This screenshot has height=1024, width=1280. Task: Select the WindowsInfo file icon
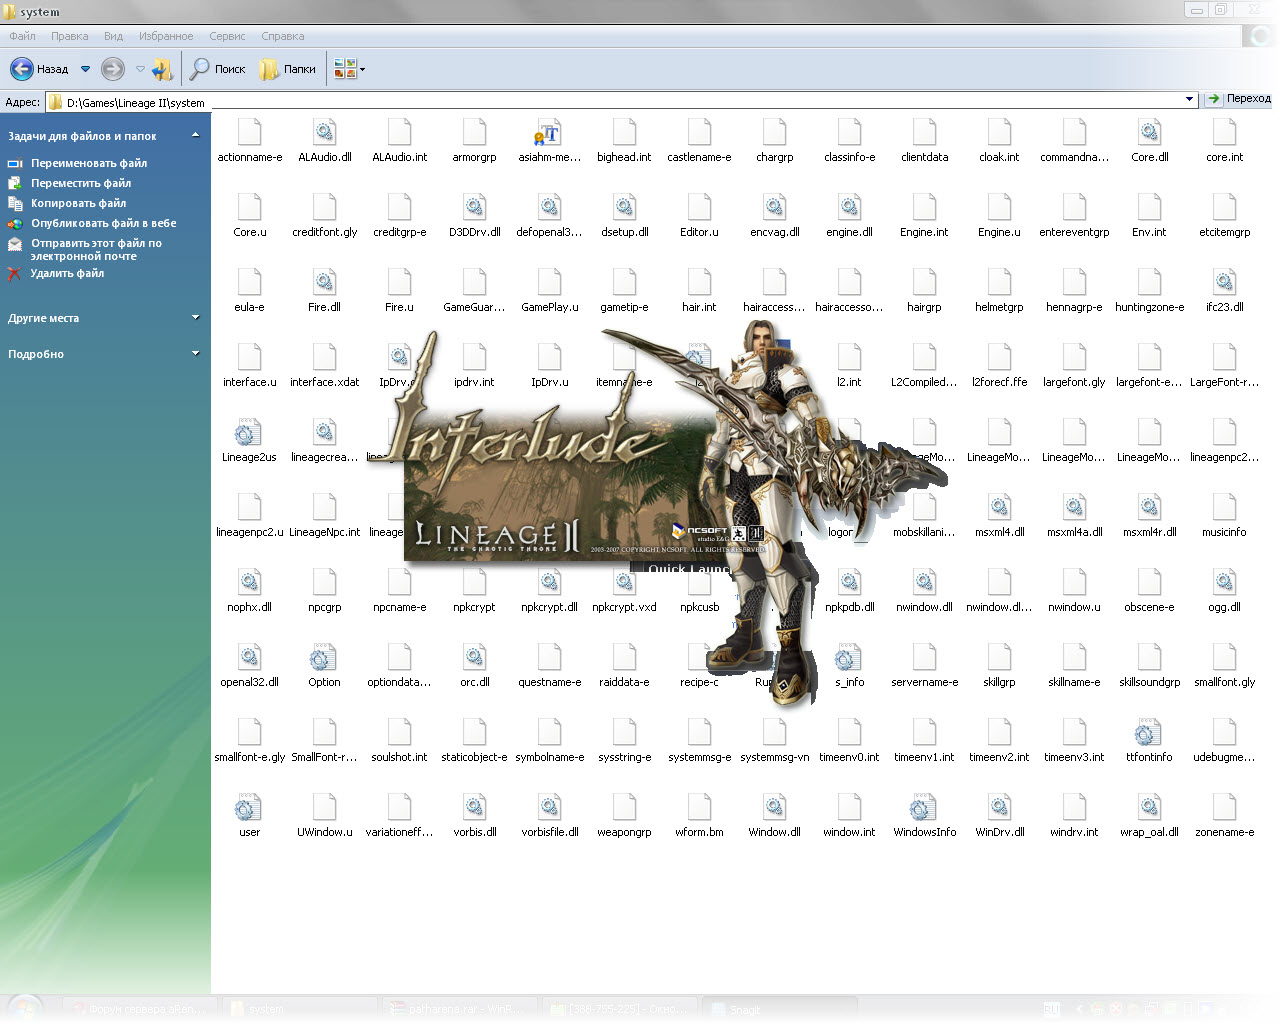[x=924, y=809]
